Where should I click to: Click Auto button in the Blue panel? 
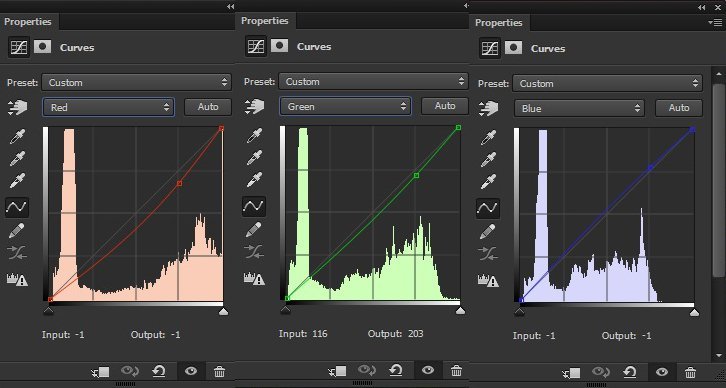click(679, 108)
